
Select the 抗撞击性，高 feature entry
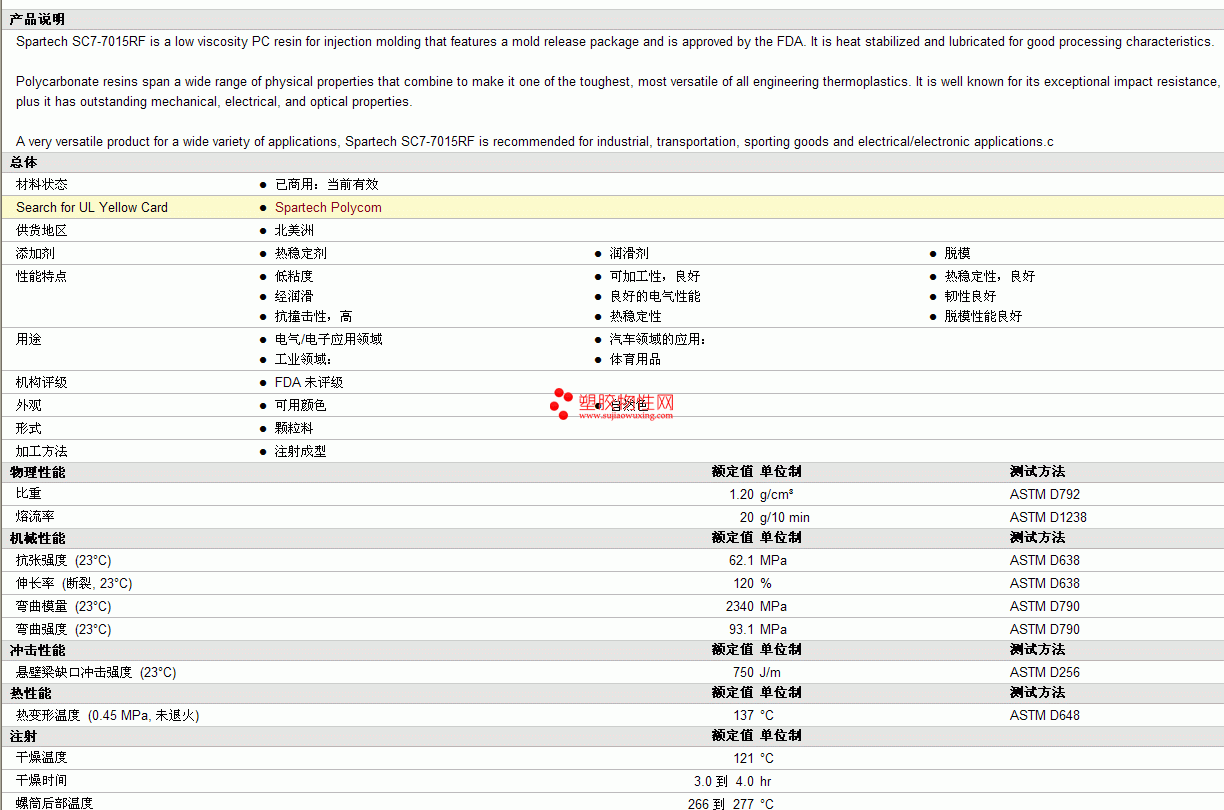[x=314, y=316]
